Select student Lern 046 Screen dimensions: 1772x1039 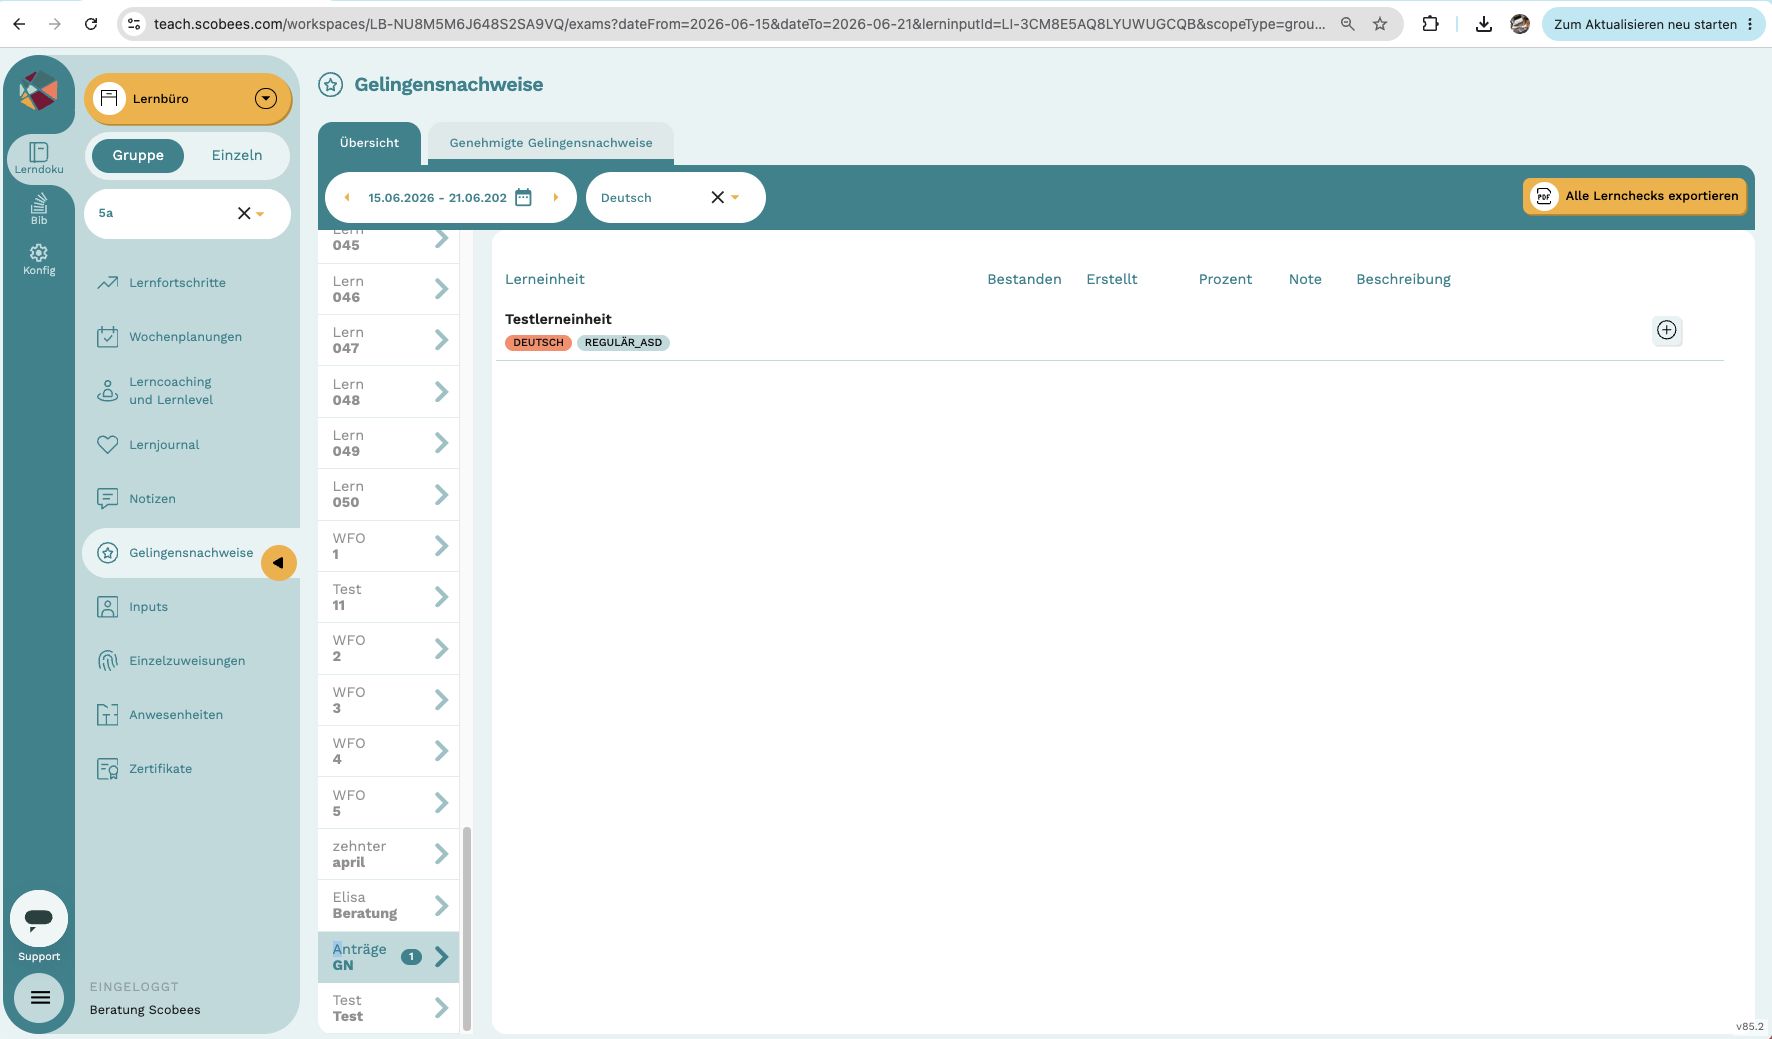388,289
